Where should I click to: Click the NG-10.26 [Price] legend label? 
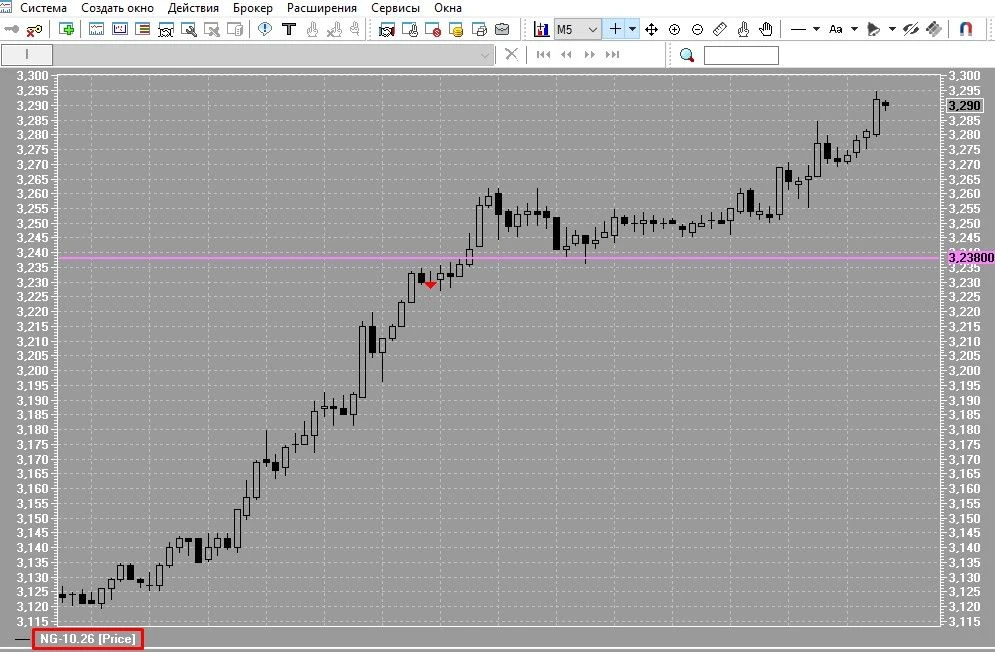click(x=88, y=639)
